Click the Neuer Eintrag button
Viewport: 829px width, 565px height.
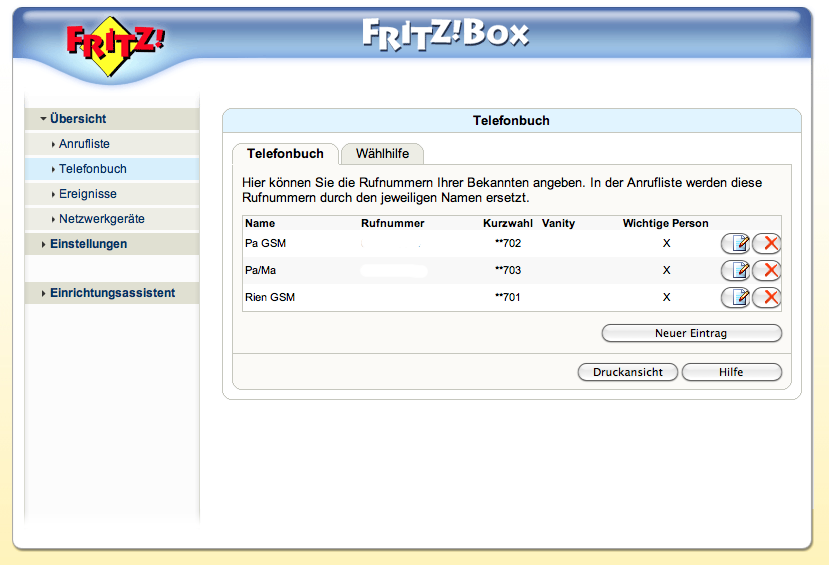click(x=692, y=334)
